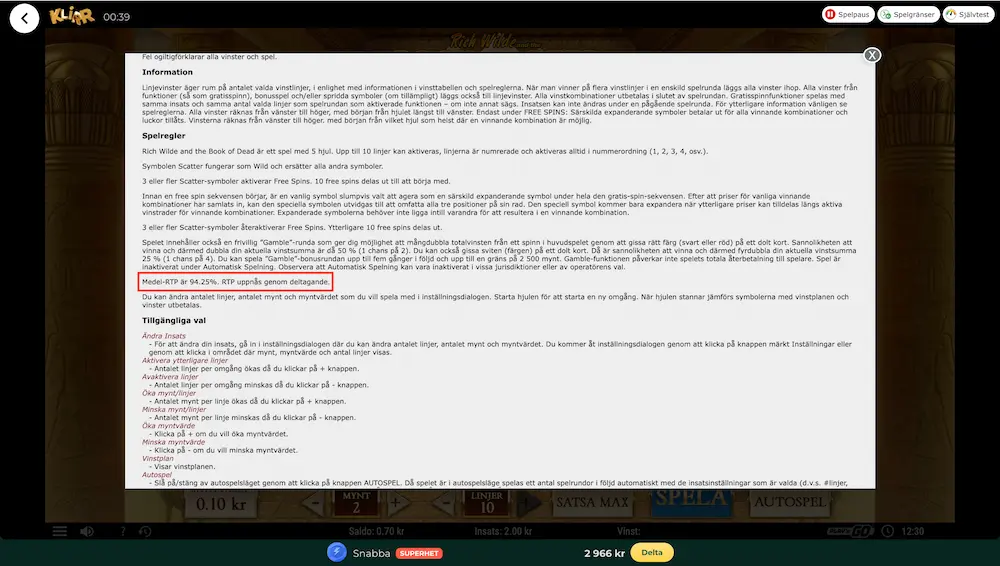Decrease coins with the minus arrow

tap(314, 503)
